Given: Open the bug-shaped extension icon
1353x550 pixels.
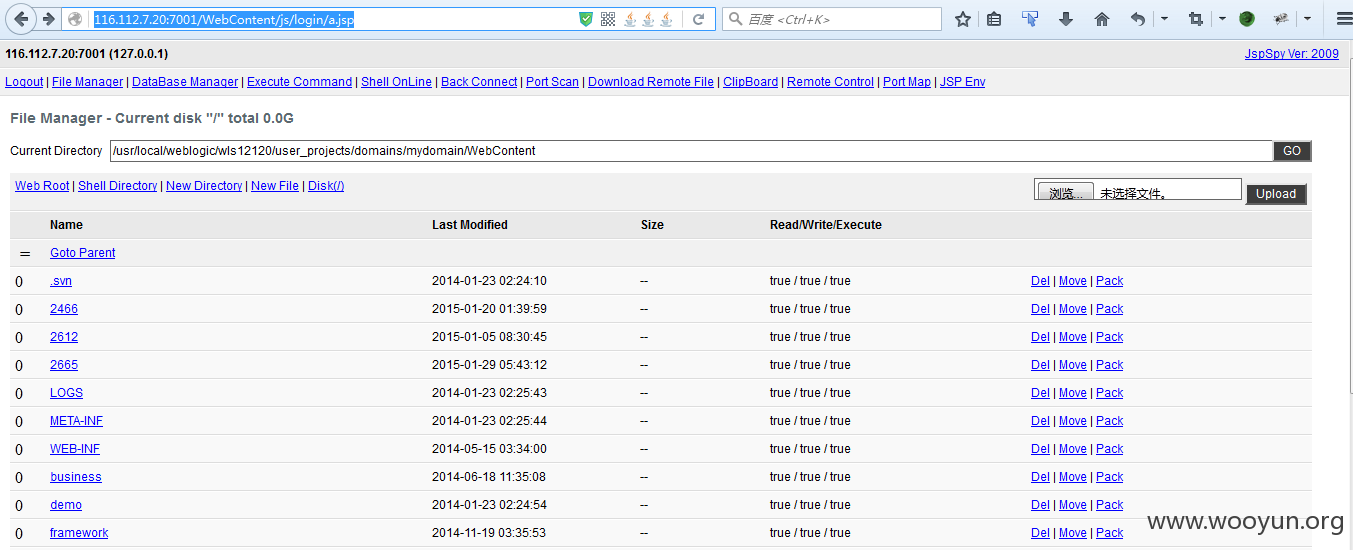Looking at the screenshot, I should pos(1281,19).
